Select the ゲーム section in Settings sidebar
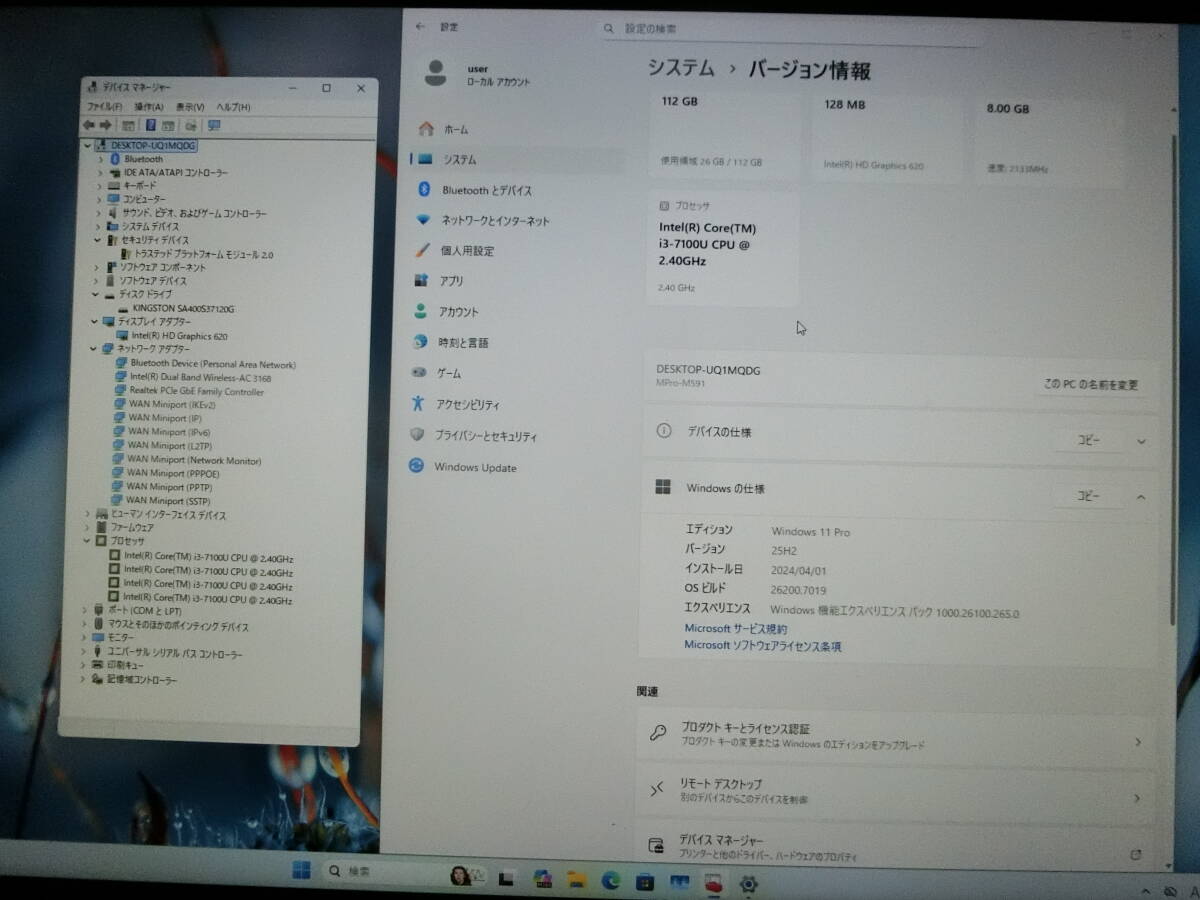 [x=449, y=373]
